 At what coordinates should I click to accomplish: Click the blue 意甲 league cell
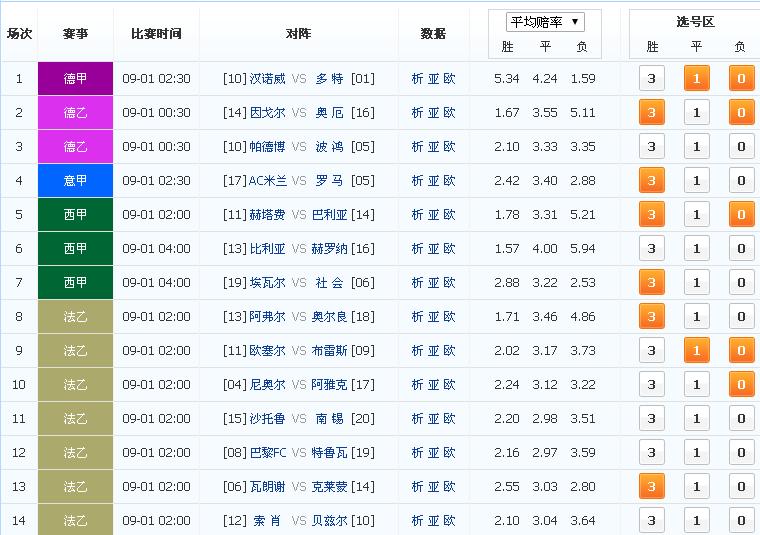(x=75, y=181)
